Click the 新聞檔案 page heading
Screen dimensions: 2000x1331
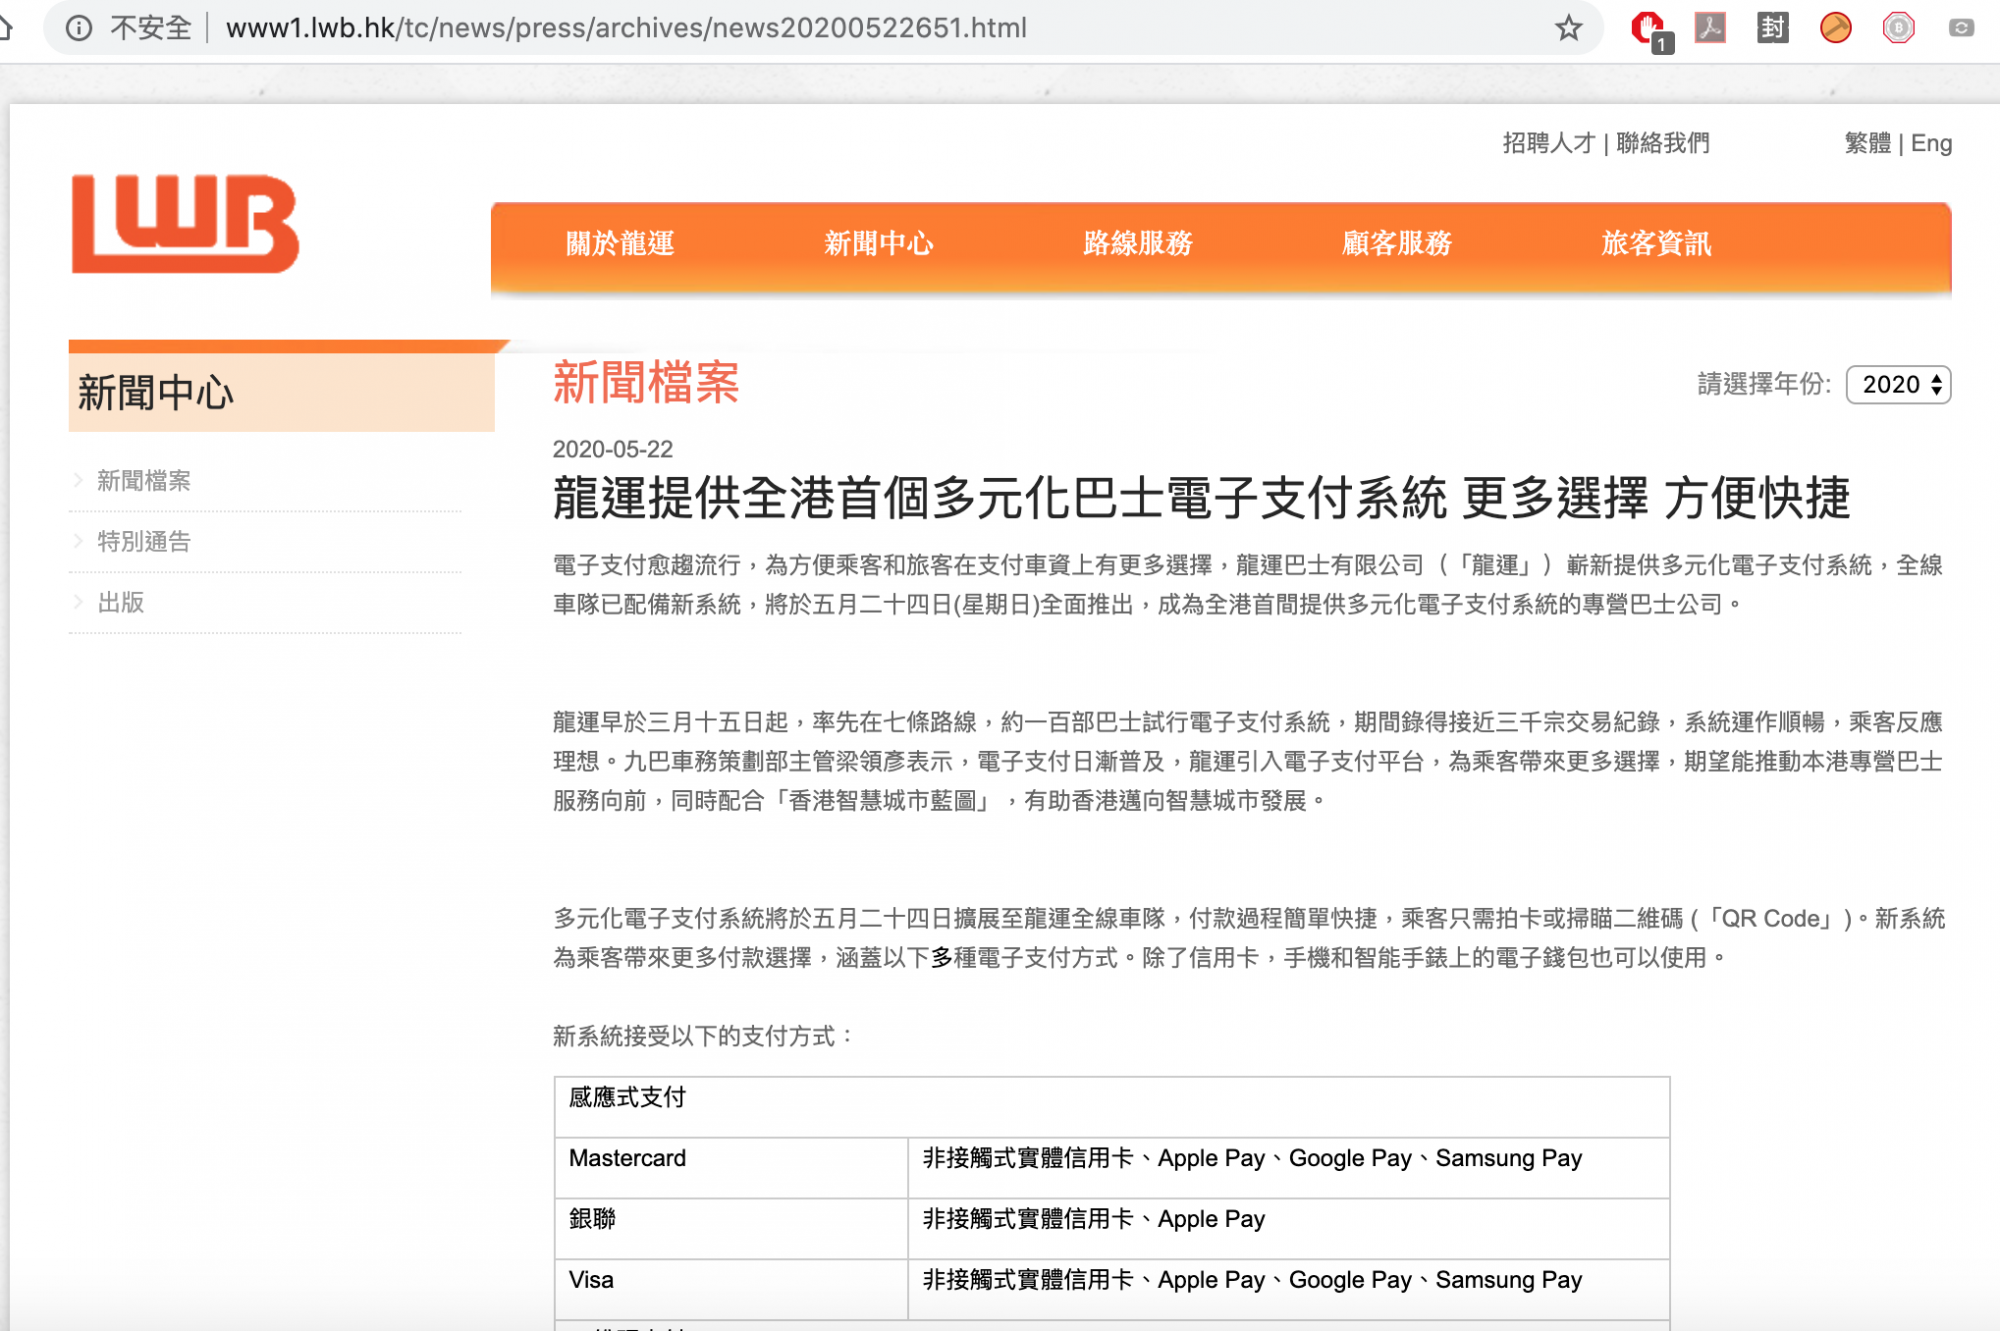point(646,383)
